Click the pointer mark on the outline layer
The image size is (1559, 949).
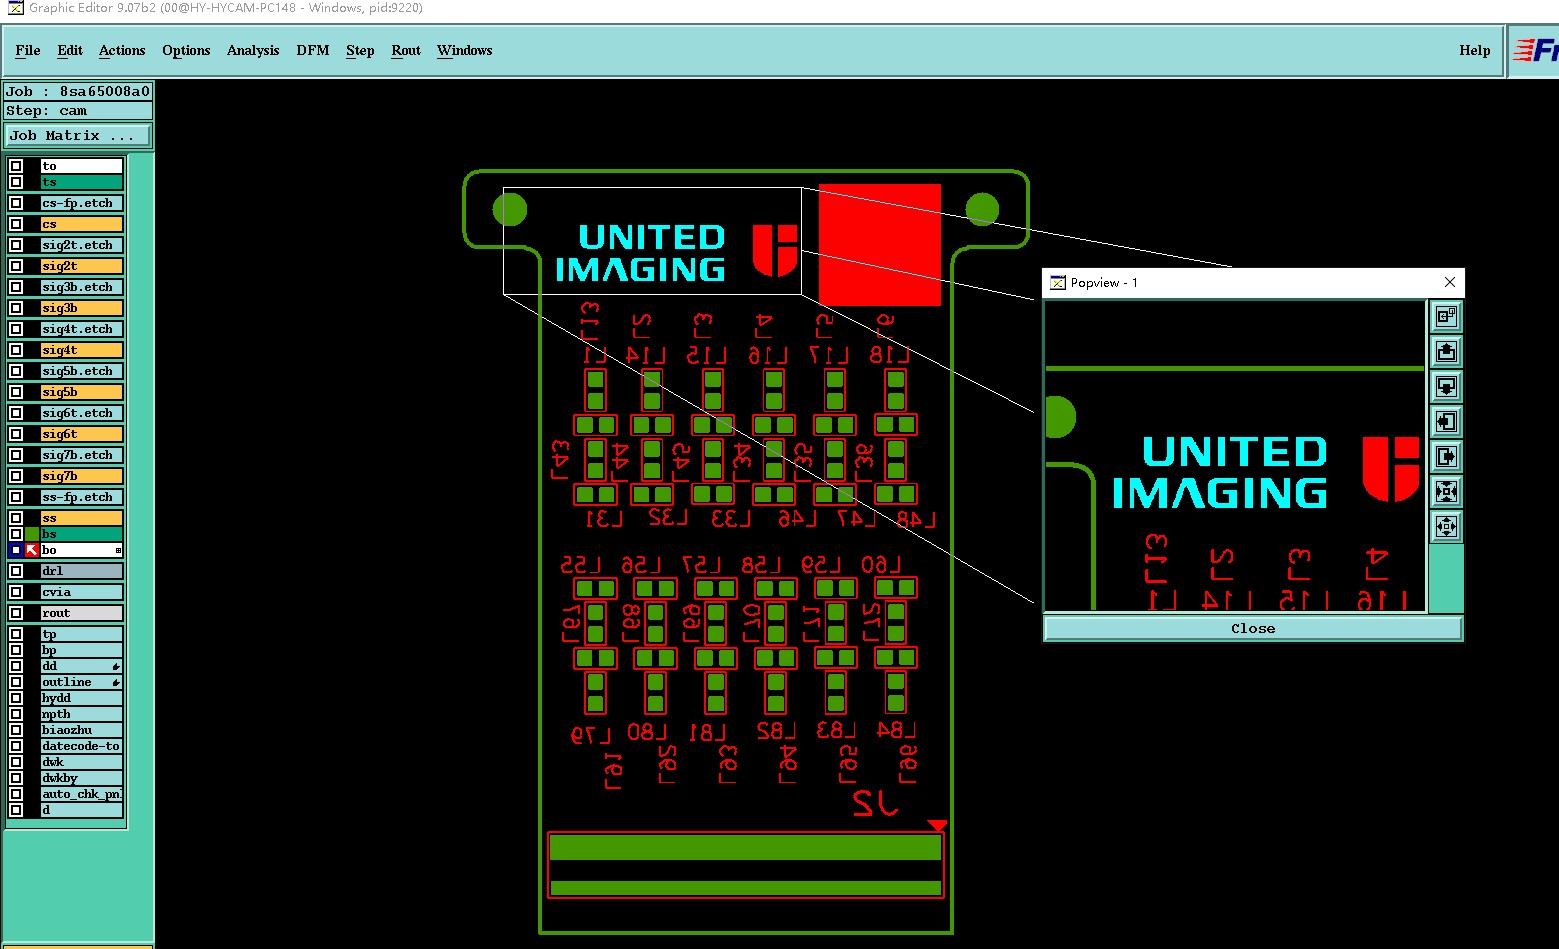click(x=116, y=682)
